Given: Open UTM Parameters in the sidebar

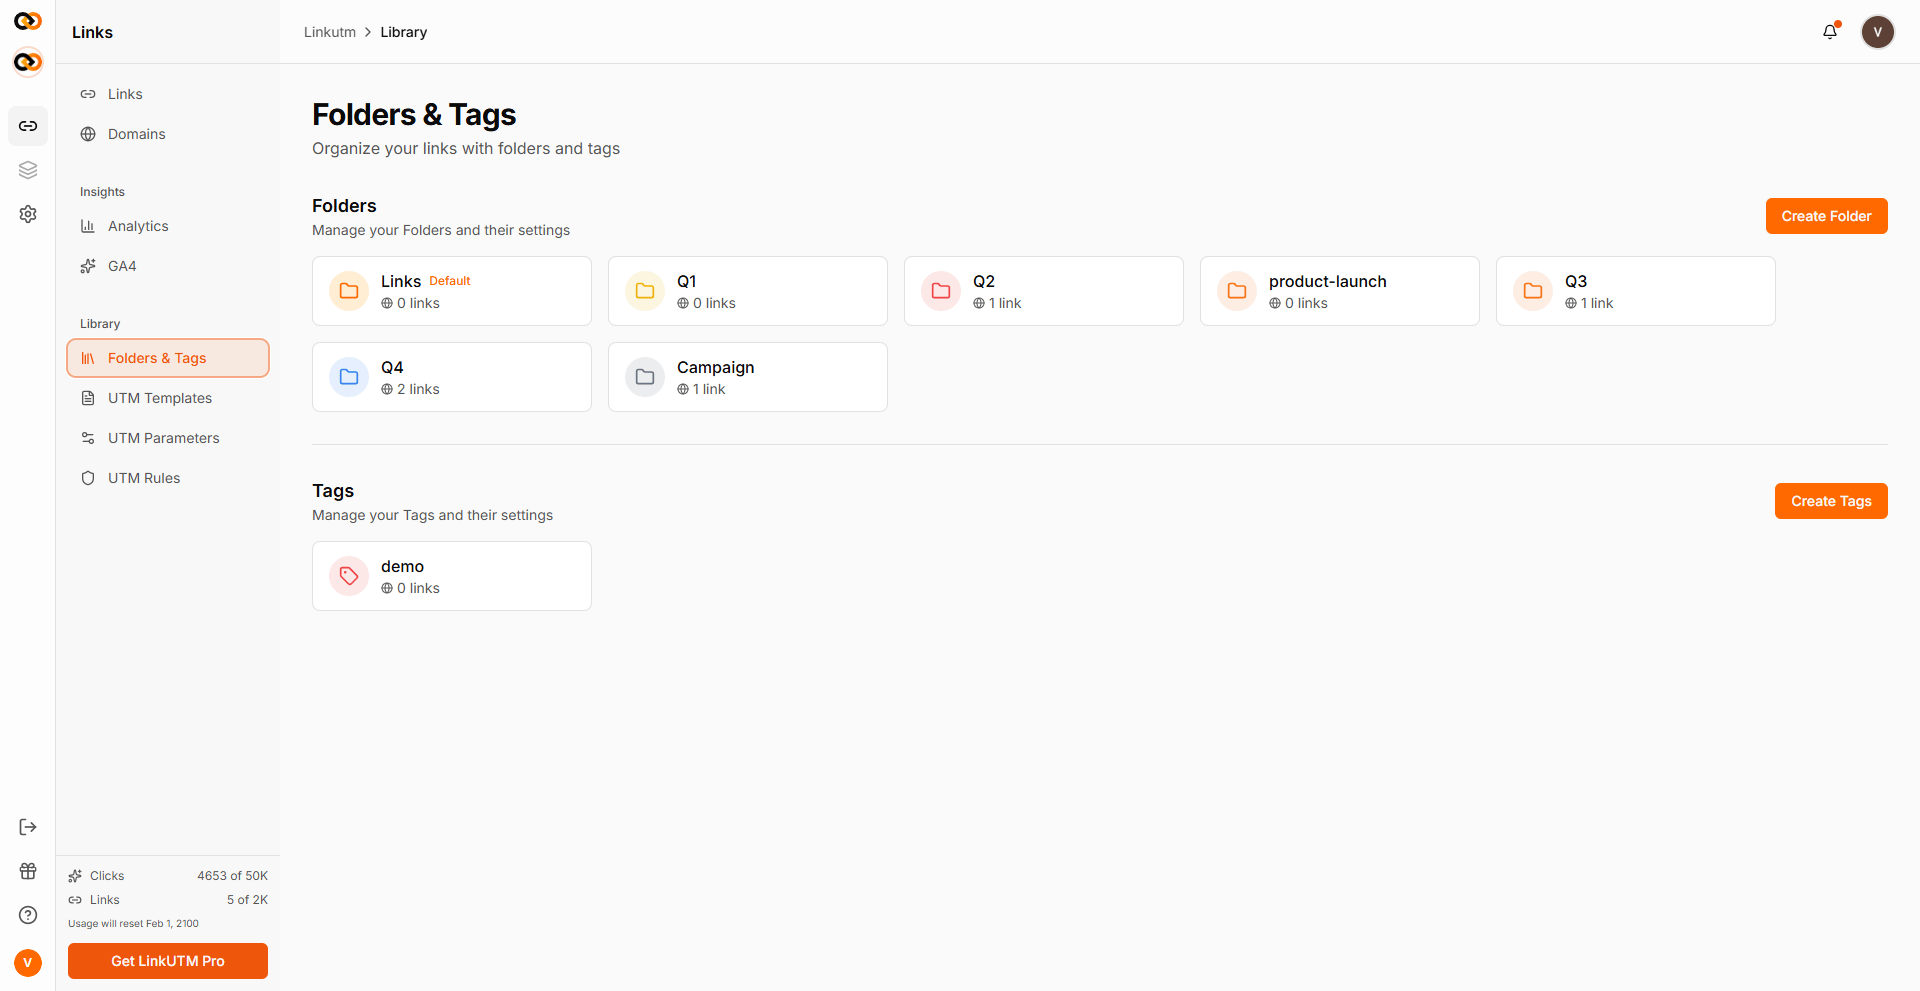Looking at the screenshot, I should pyautogui.click(x=168, y=438).
